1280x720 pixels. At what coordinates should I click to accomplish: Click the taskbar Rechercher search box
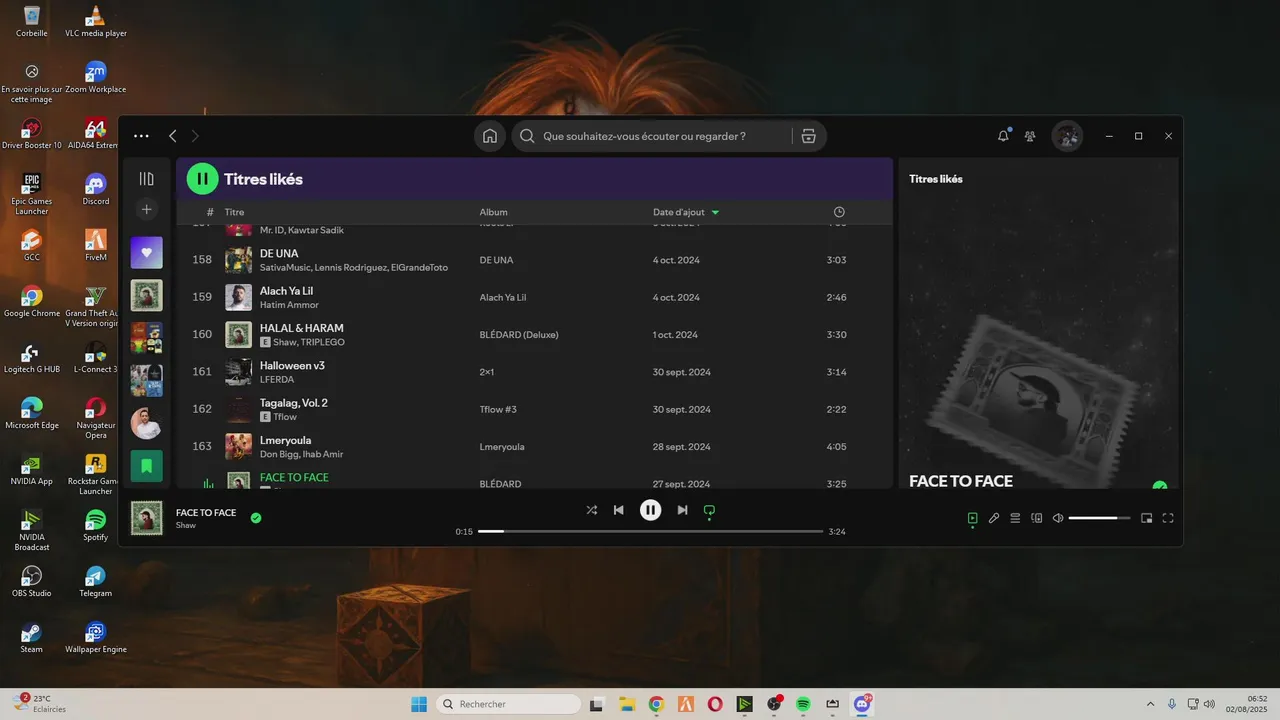click(x=509, y=704)
